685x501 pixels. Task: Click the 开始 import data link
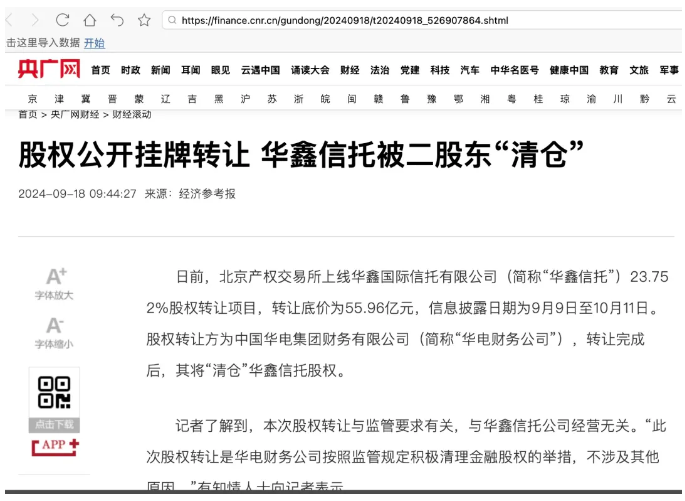pyautogui.click(x=94, y=43)
